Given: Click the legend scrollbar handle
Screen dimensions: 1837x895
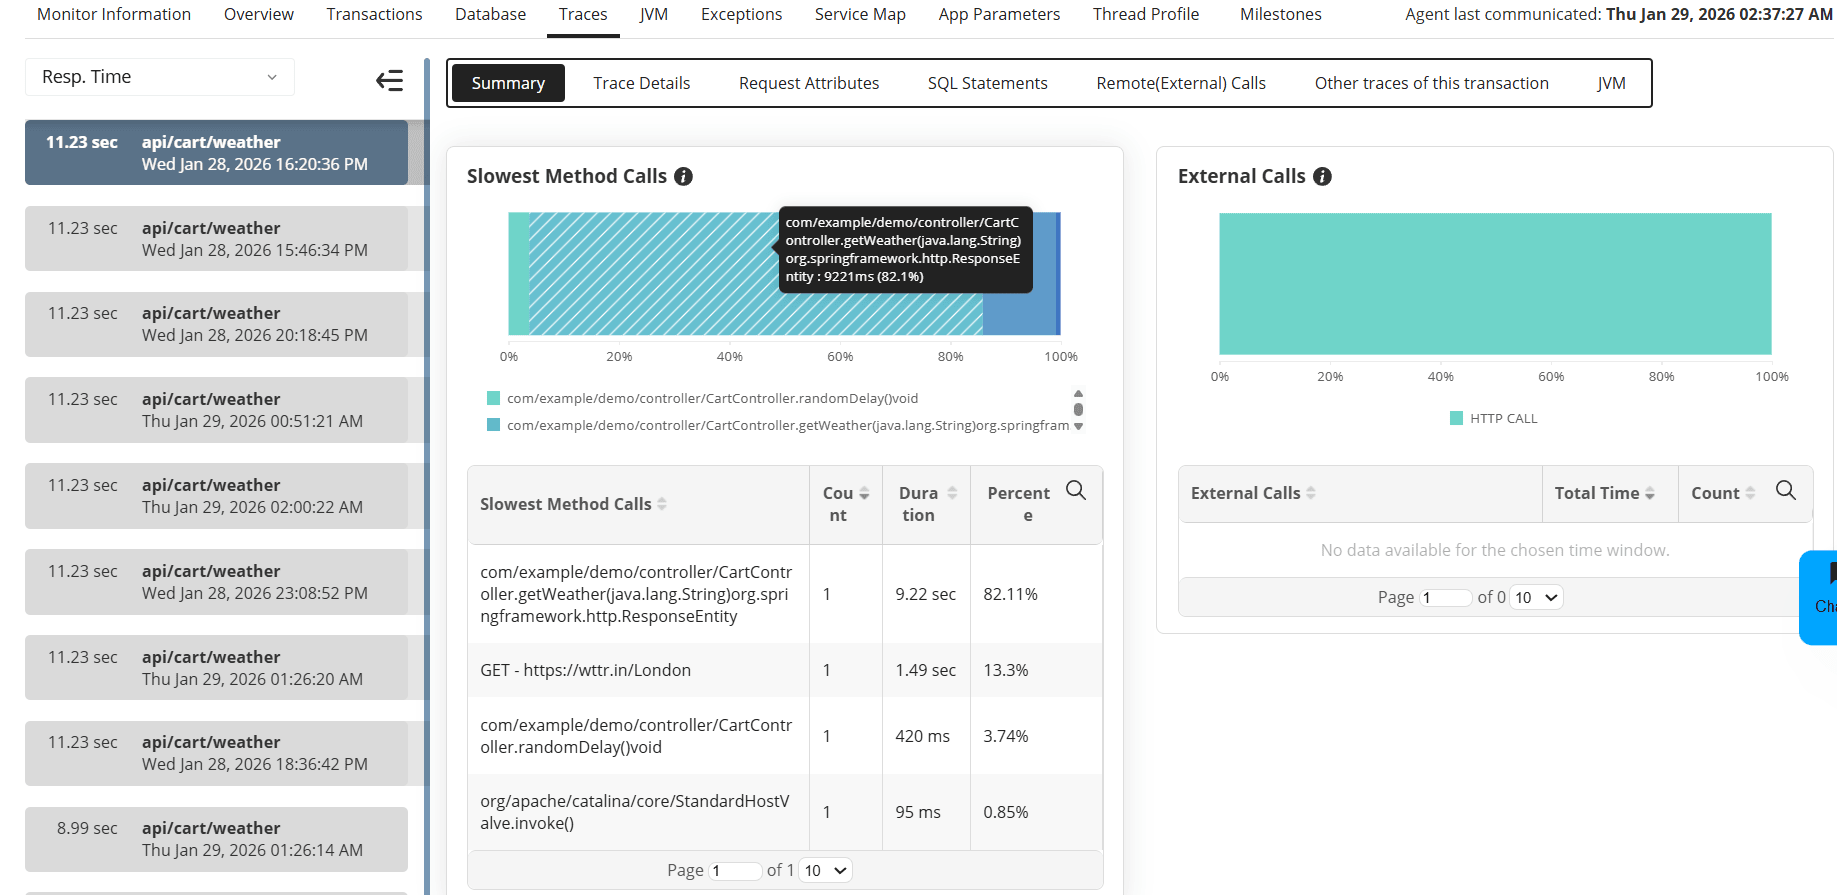Looking at the screenshot, I should pos(1078,409).
